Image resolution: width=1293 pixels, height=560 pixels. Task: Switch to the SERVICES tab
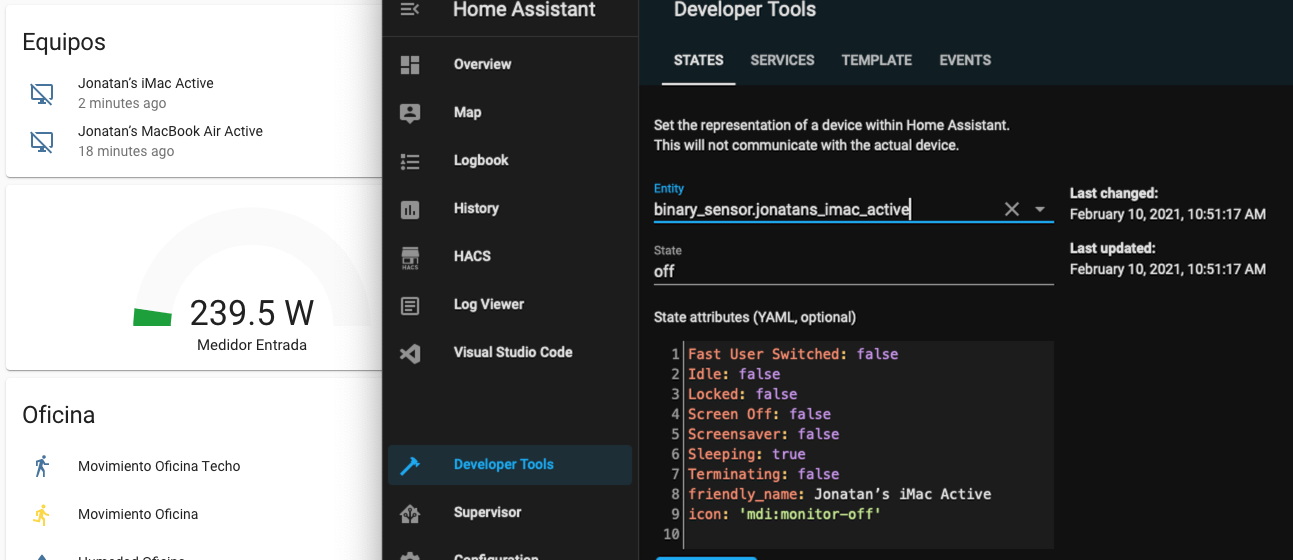click(782, 60)
